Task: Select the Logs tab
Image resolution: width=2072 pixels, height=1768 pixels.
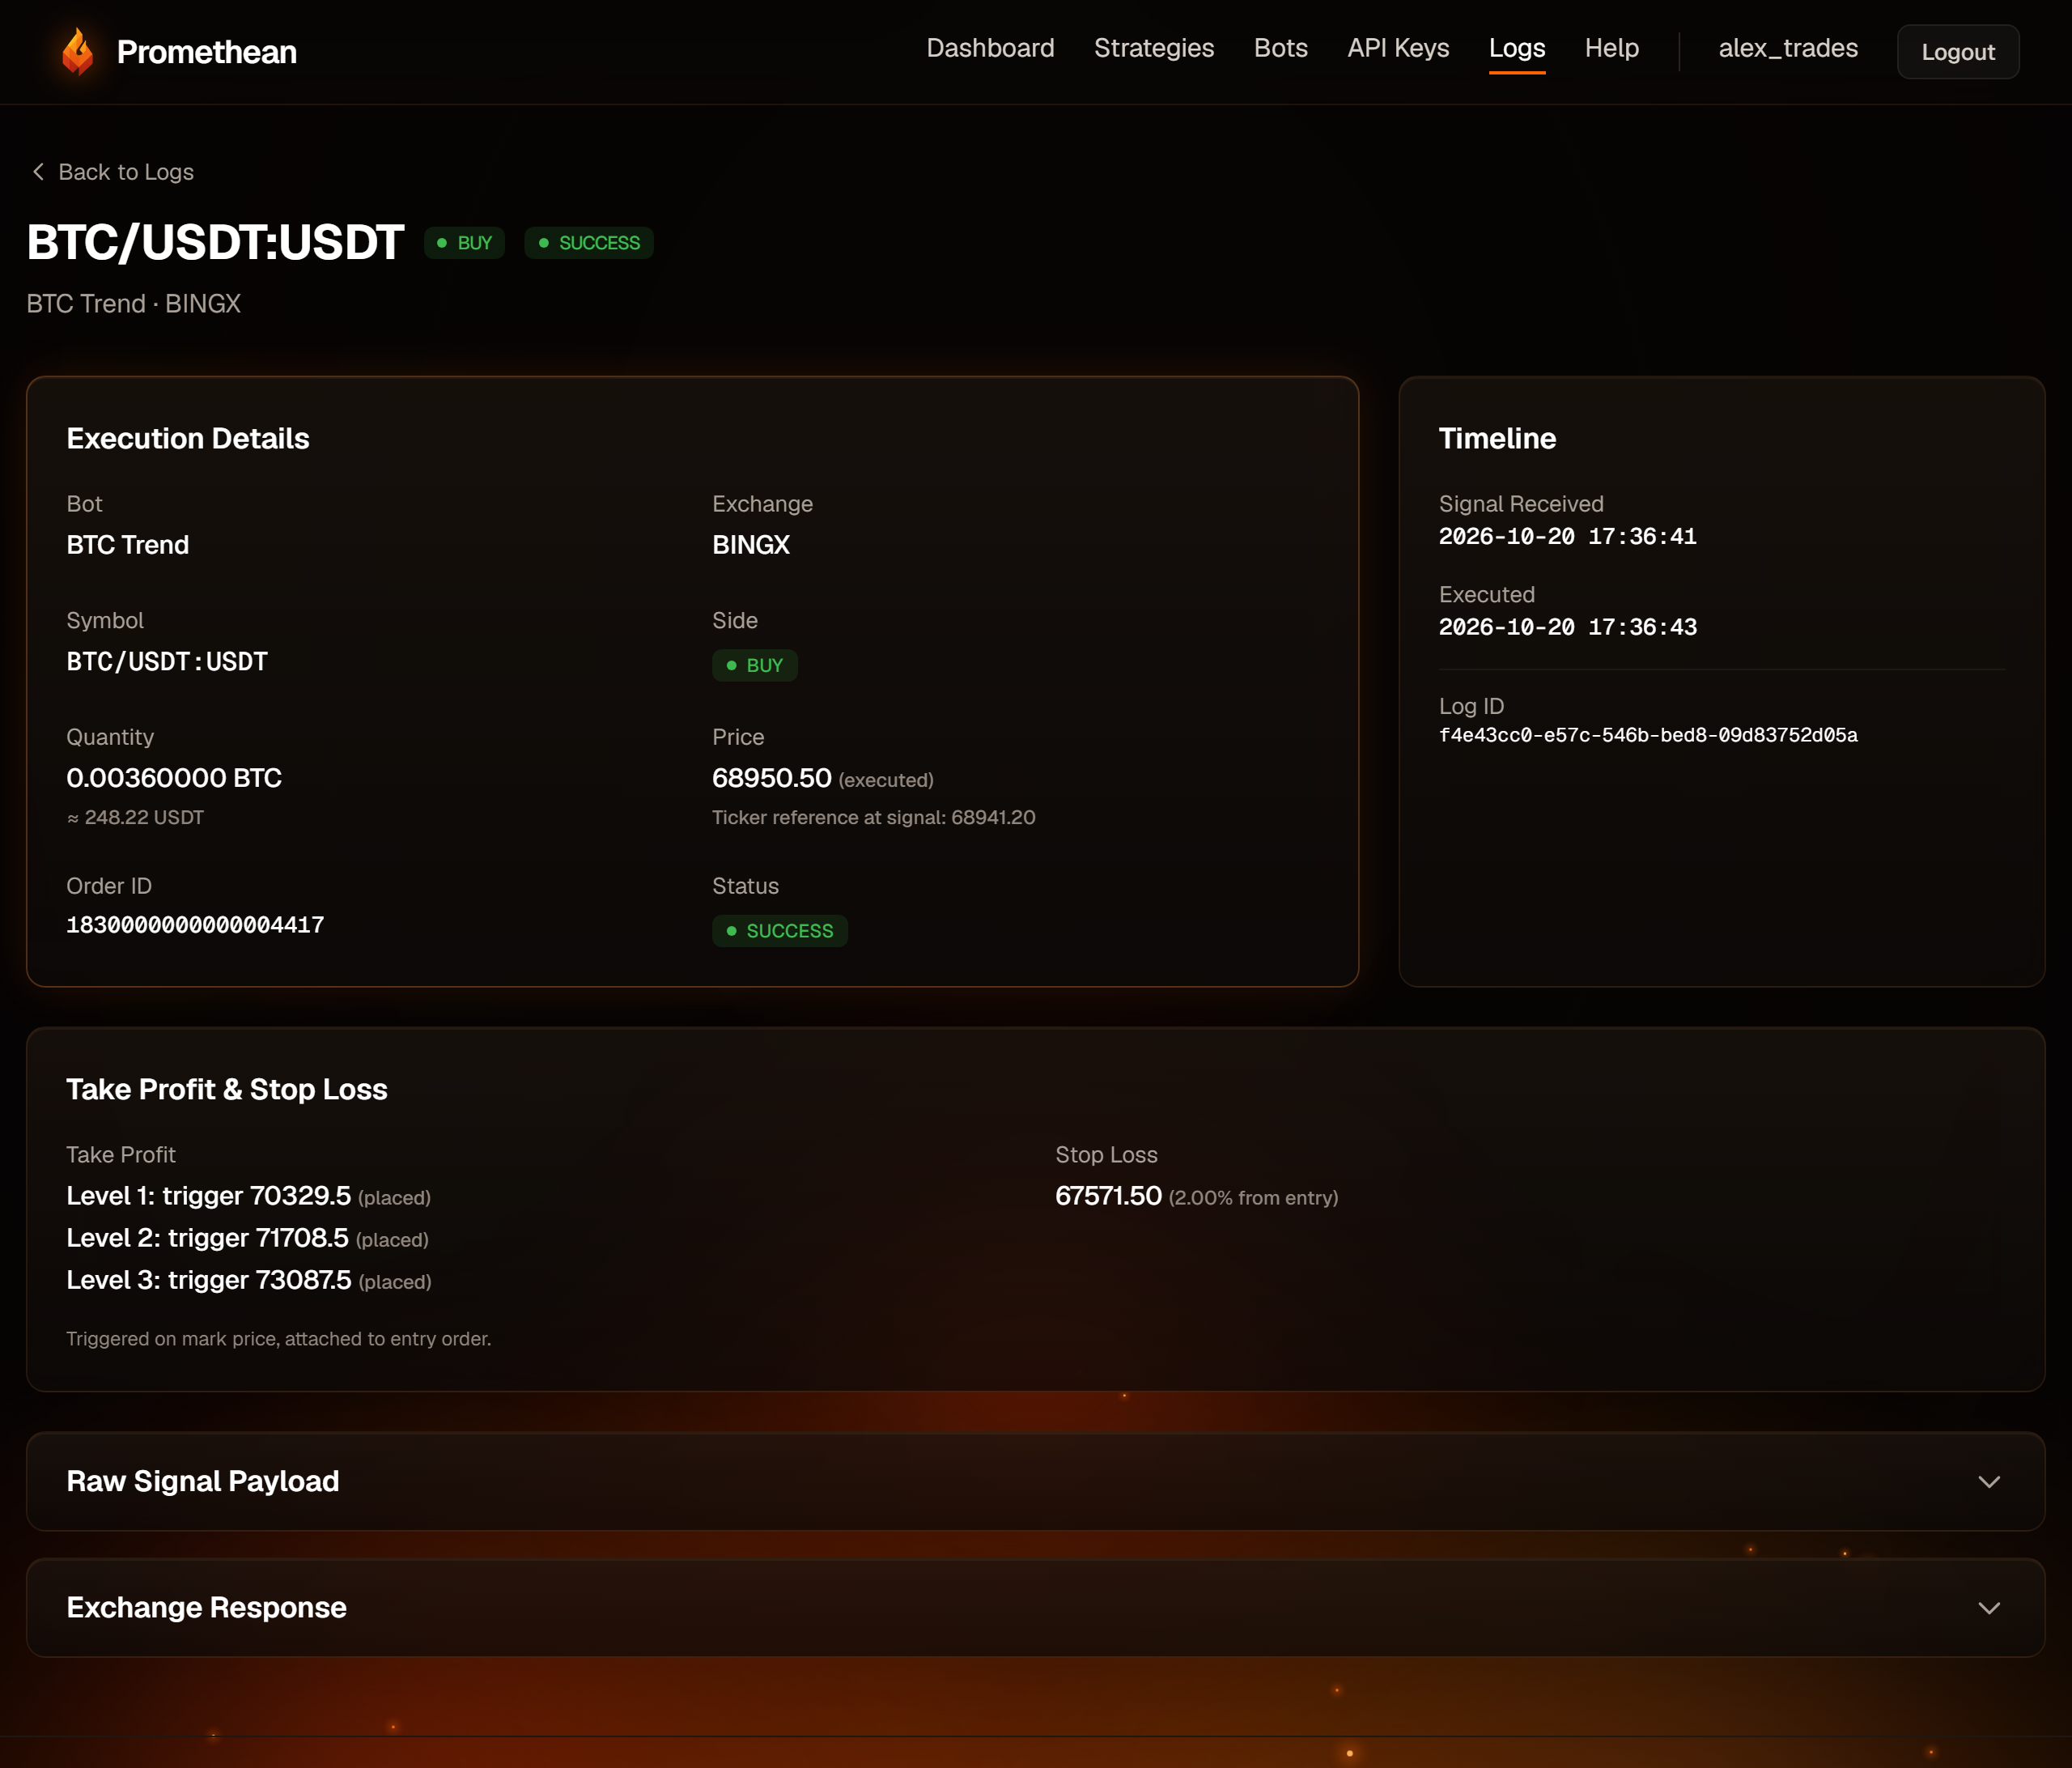Action: point(1517,48)
